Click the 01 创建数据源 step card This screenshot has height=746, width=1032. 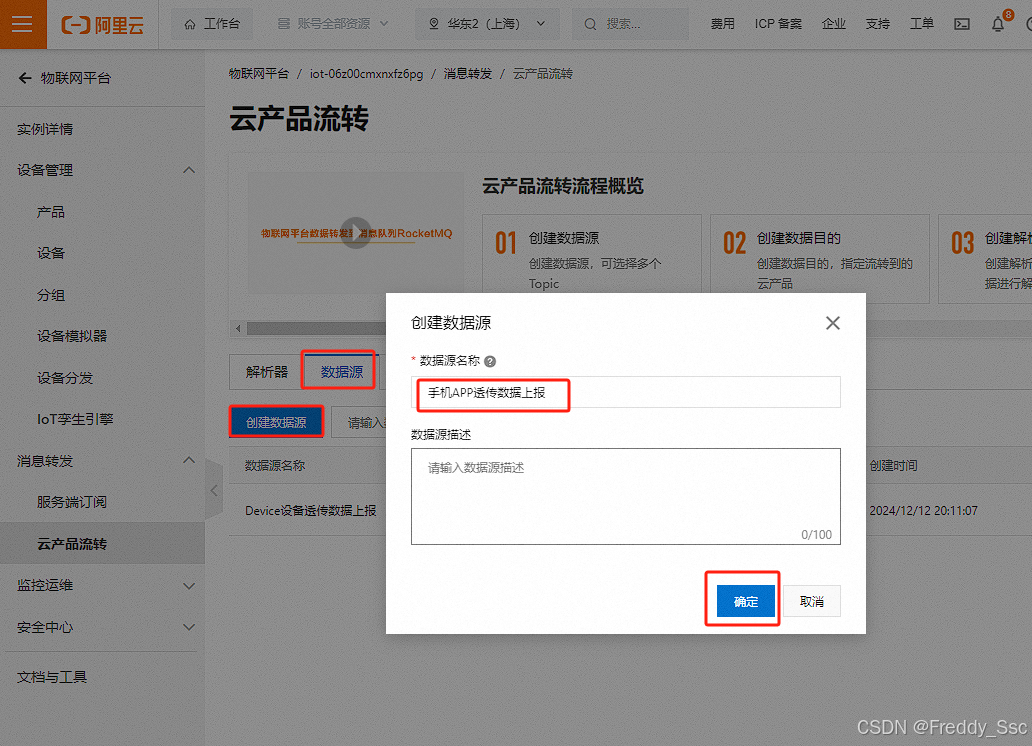[592, 257]
